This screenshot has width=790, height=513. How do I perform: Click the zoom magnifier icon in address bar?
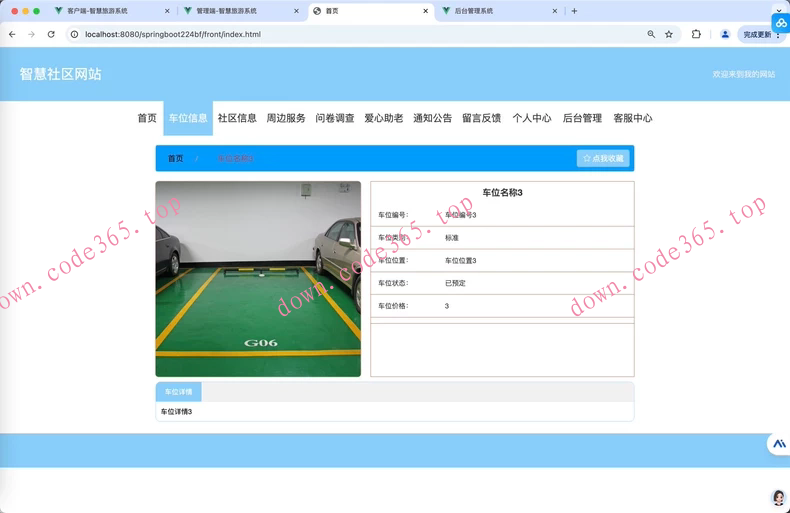click(x=651, y=34)
